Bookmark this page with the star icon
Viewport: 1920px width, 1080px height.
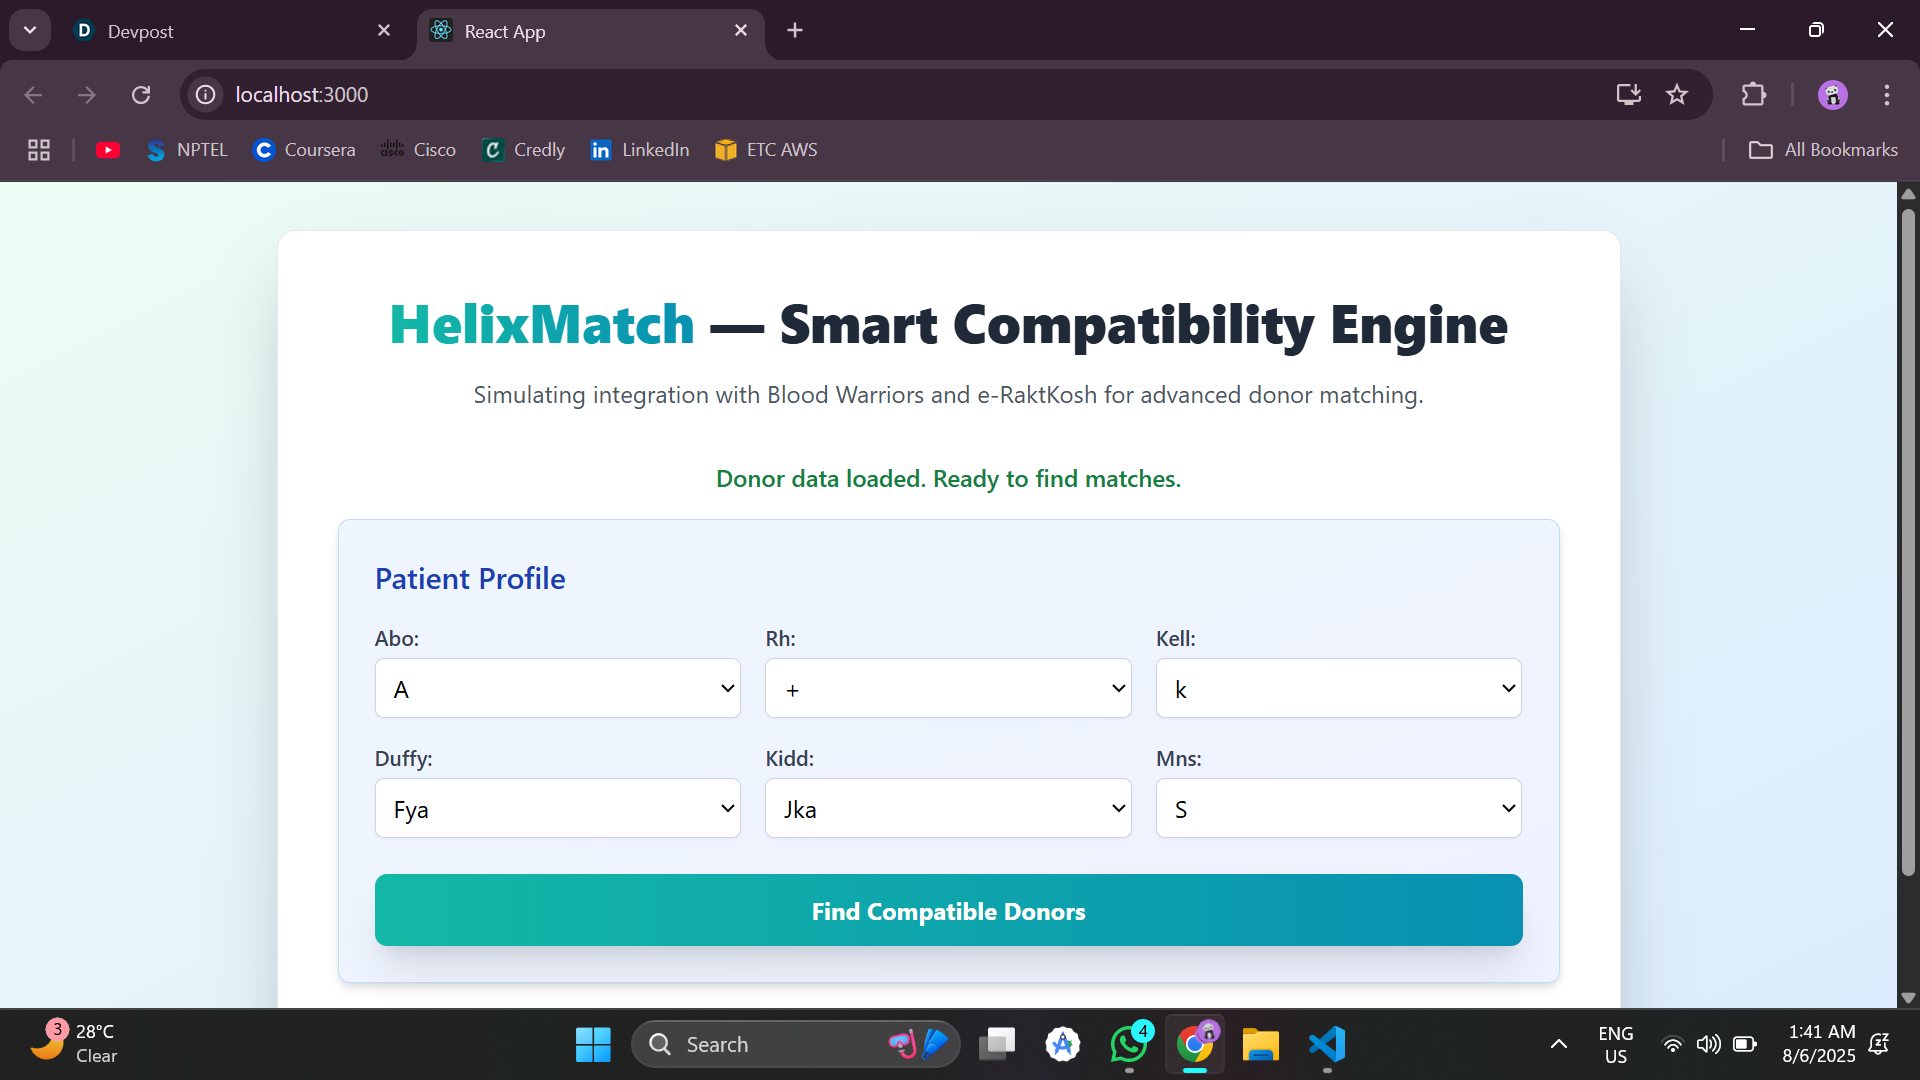[x=1677, y=95]
